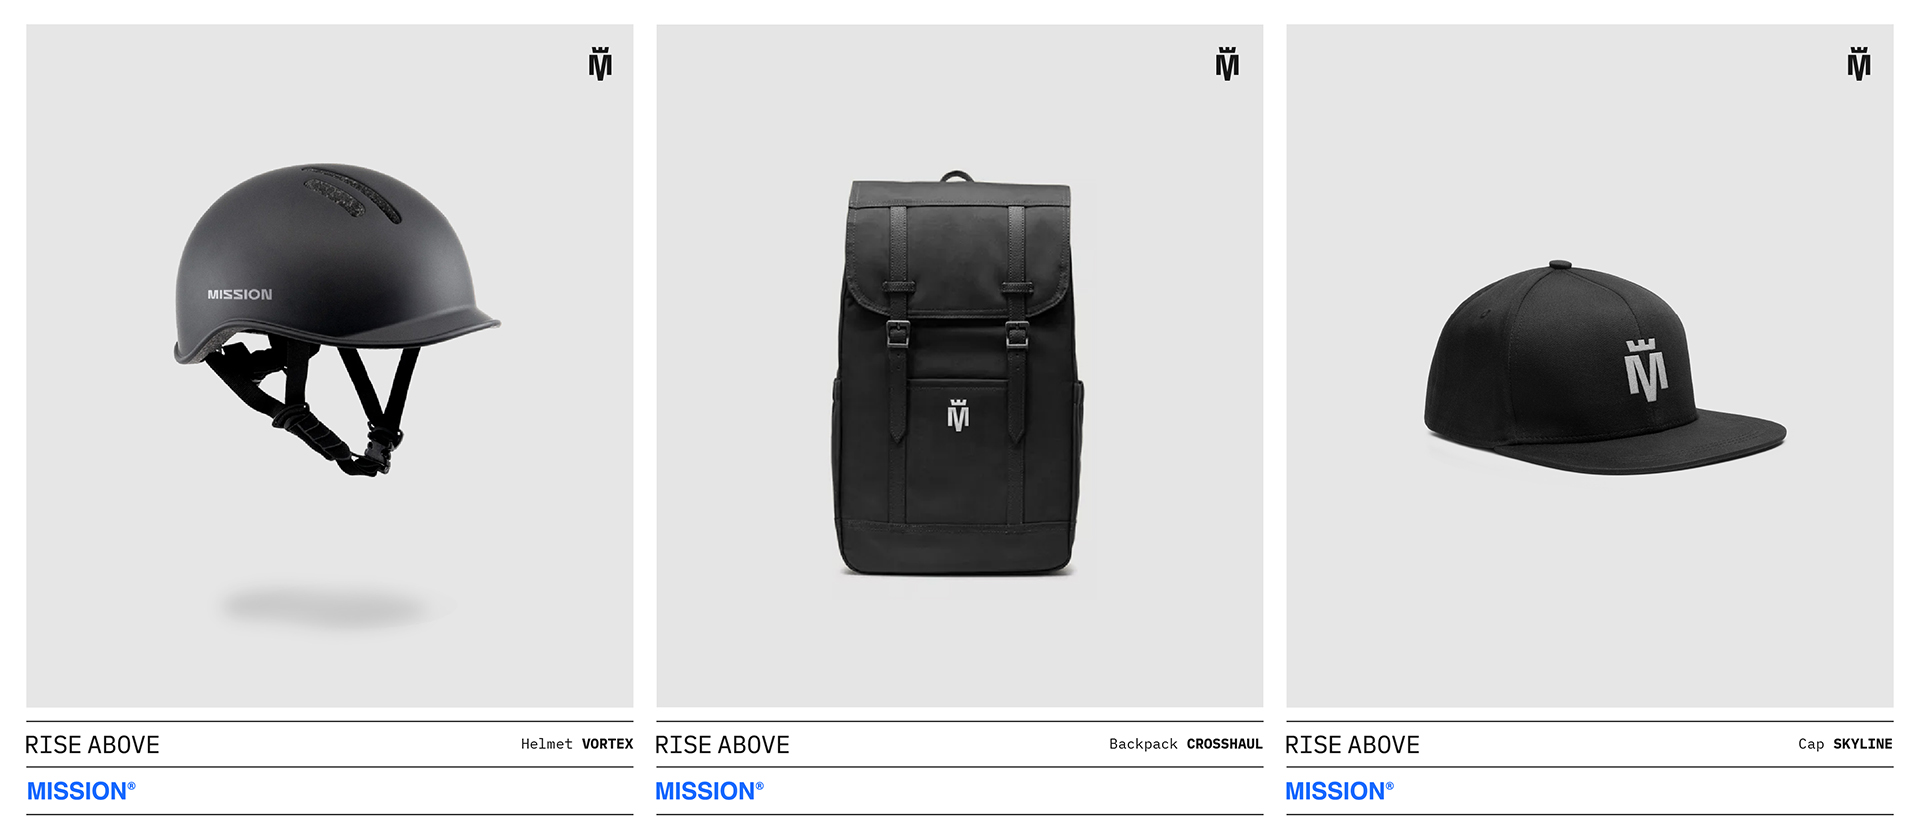Viewport: 1920px width, 837px height.
Task: Click RISE ABOVE text under the backpack
Action: [x=722, y=745]
